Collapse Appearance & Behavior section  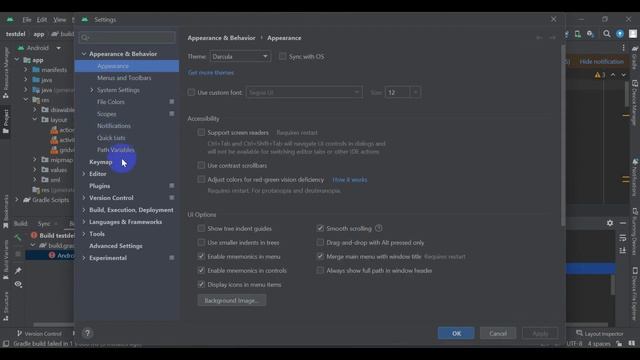[84, 54]
